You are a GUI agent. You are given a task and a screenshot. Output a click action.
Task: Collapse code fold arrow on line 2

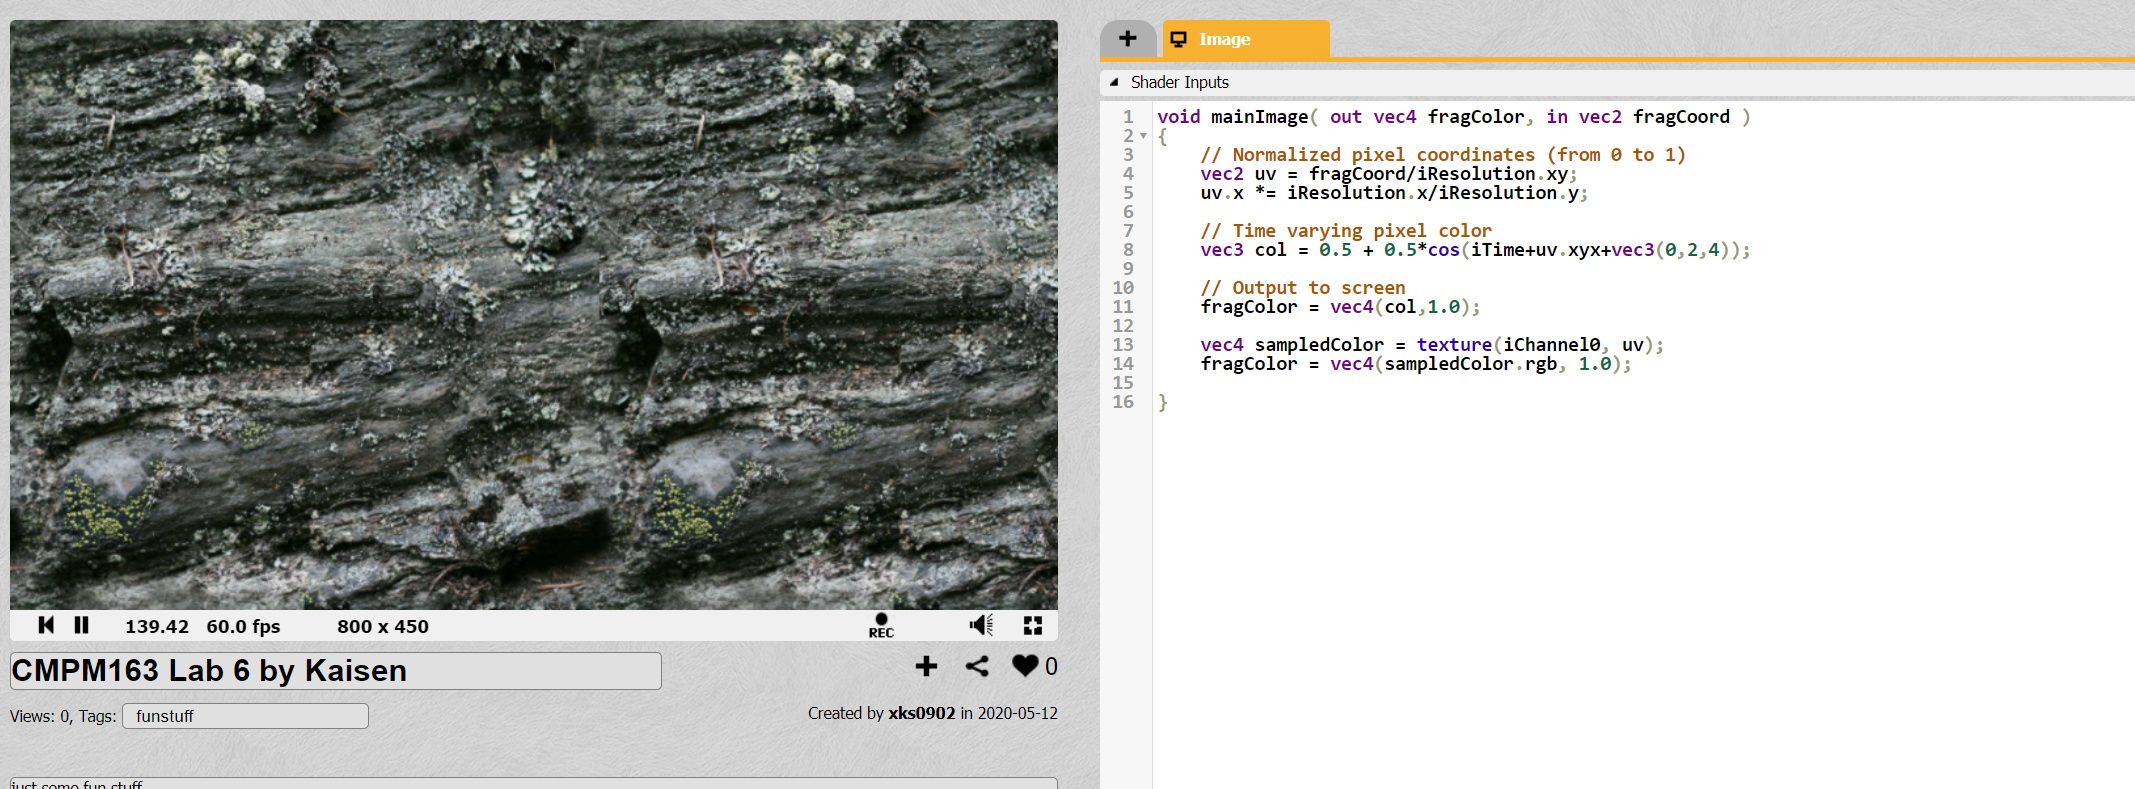click(1143, 136)
